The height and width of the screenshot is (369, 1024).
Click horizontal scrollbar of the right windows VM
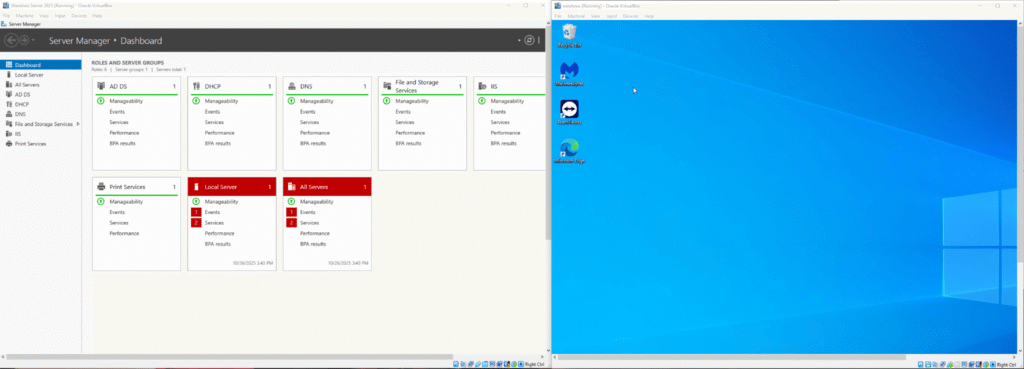731,357
